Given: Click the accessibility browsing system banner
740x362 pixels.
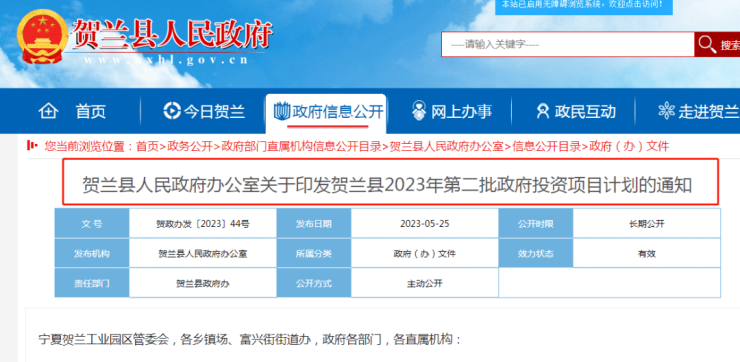Looking at the screenshot, I should [x=583, y=6].
